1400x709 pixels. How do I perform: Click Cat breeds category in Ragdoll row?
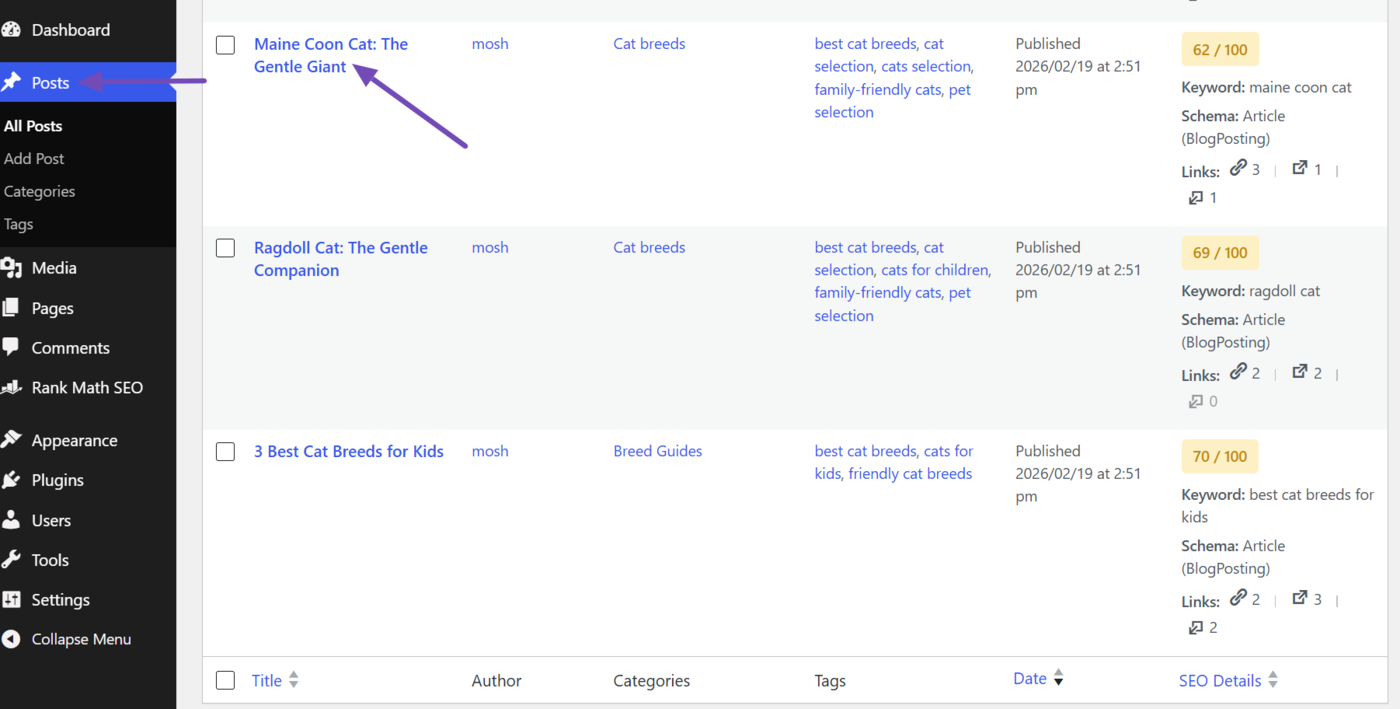click(x=649, y=247)
